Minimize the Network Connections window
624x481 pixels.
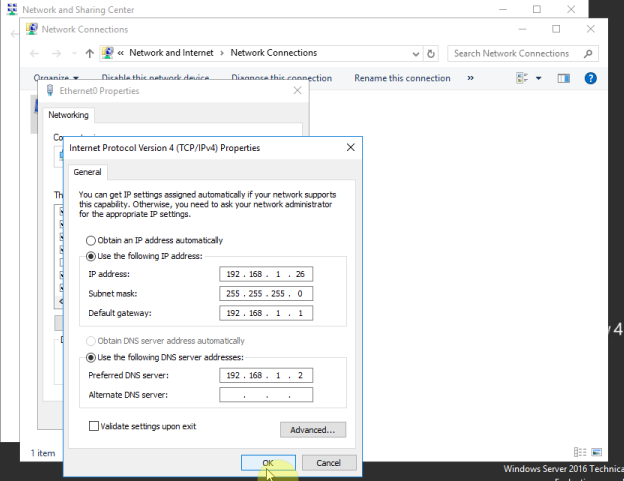pyautogui.click(x=523, y=29)
